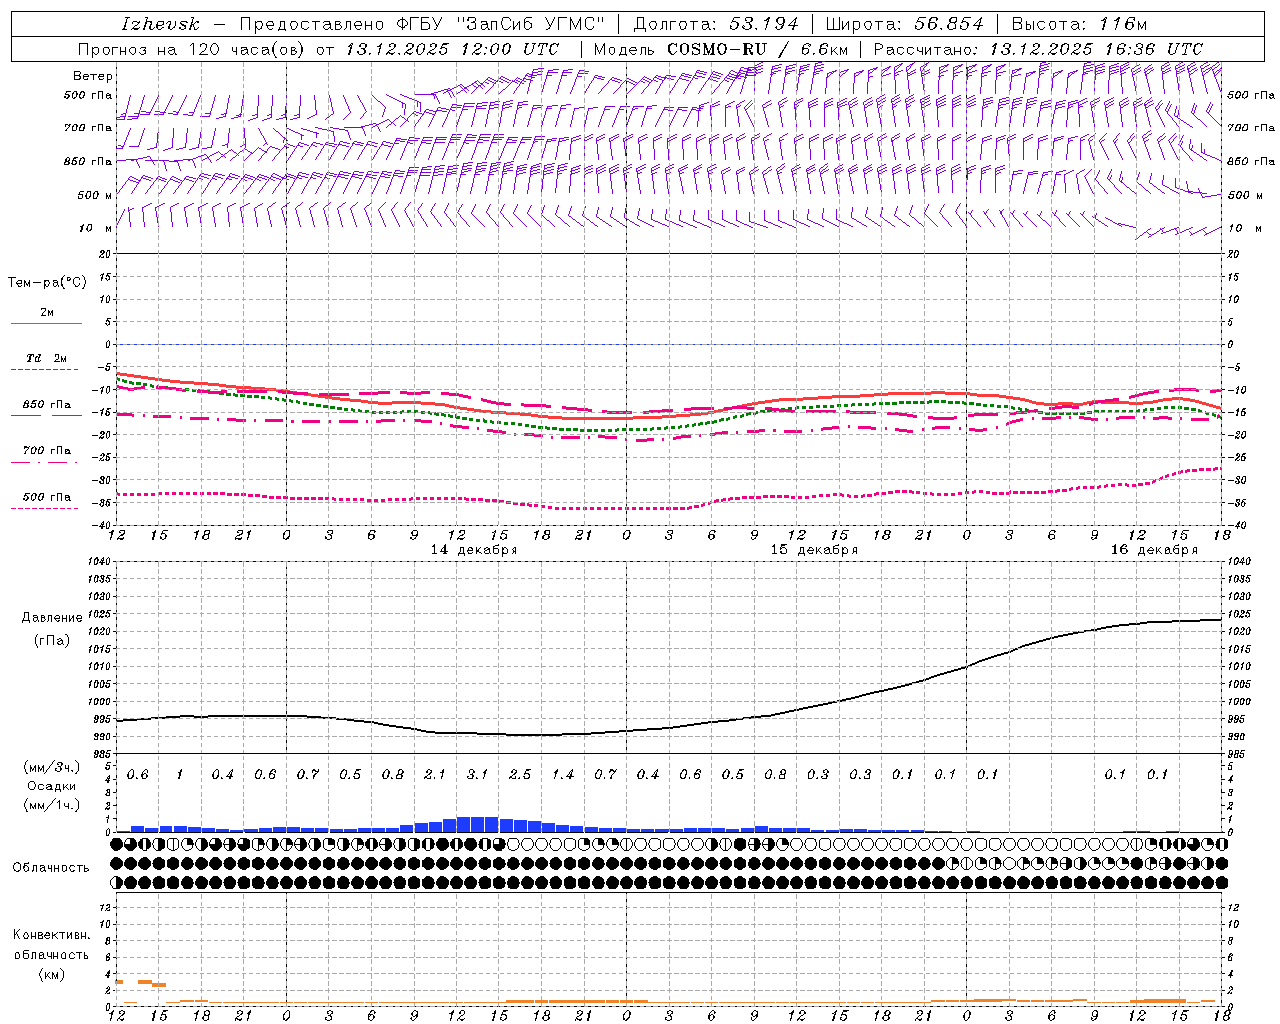Click the dash-dot line sample under legend '700 гПа'
This screenshot has height=1024, width=1280.
(x=46, y=462)
